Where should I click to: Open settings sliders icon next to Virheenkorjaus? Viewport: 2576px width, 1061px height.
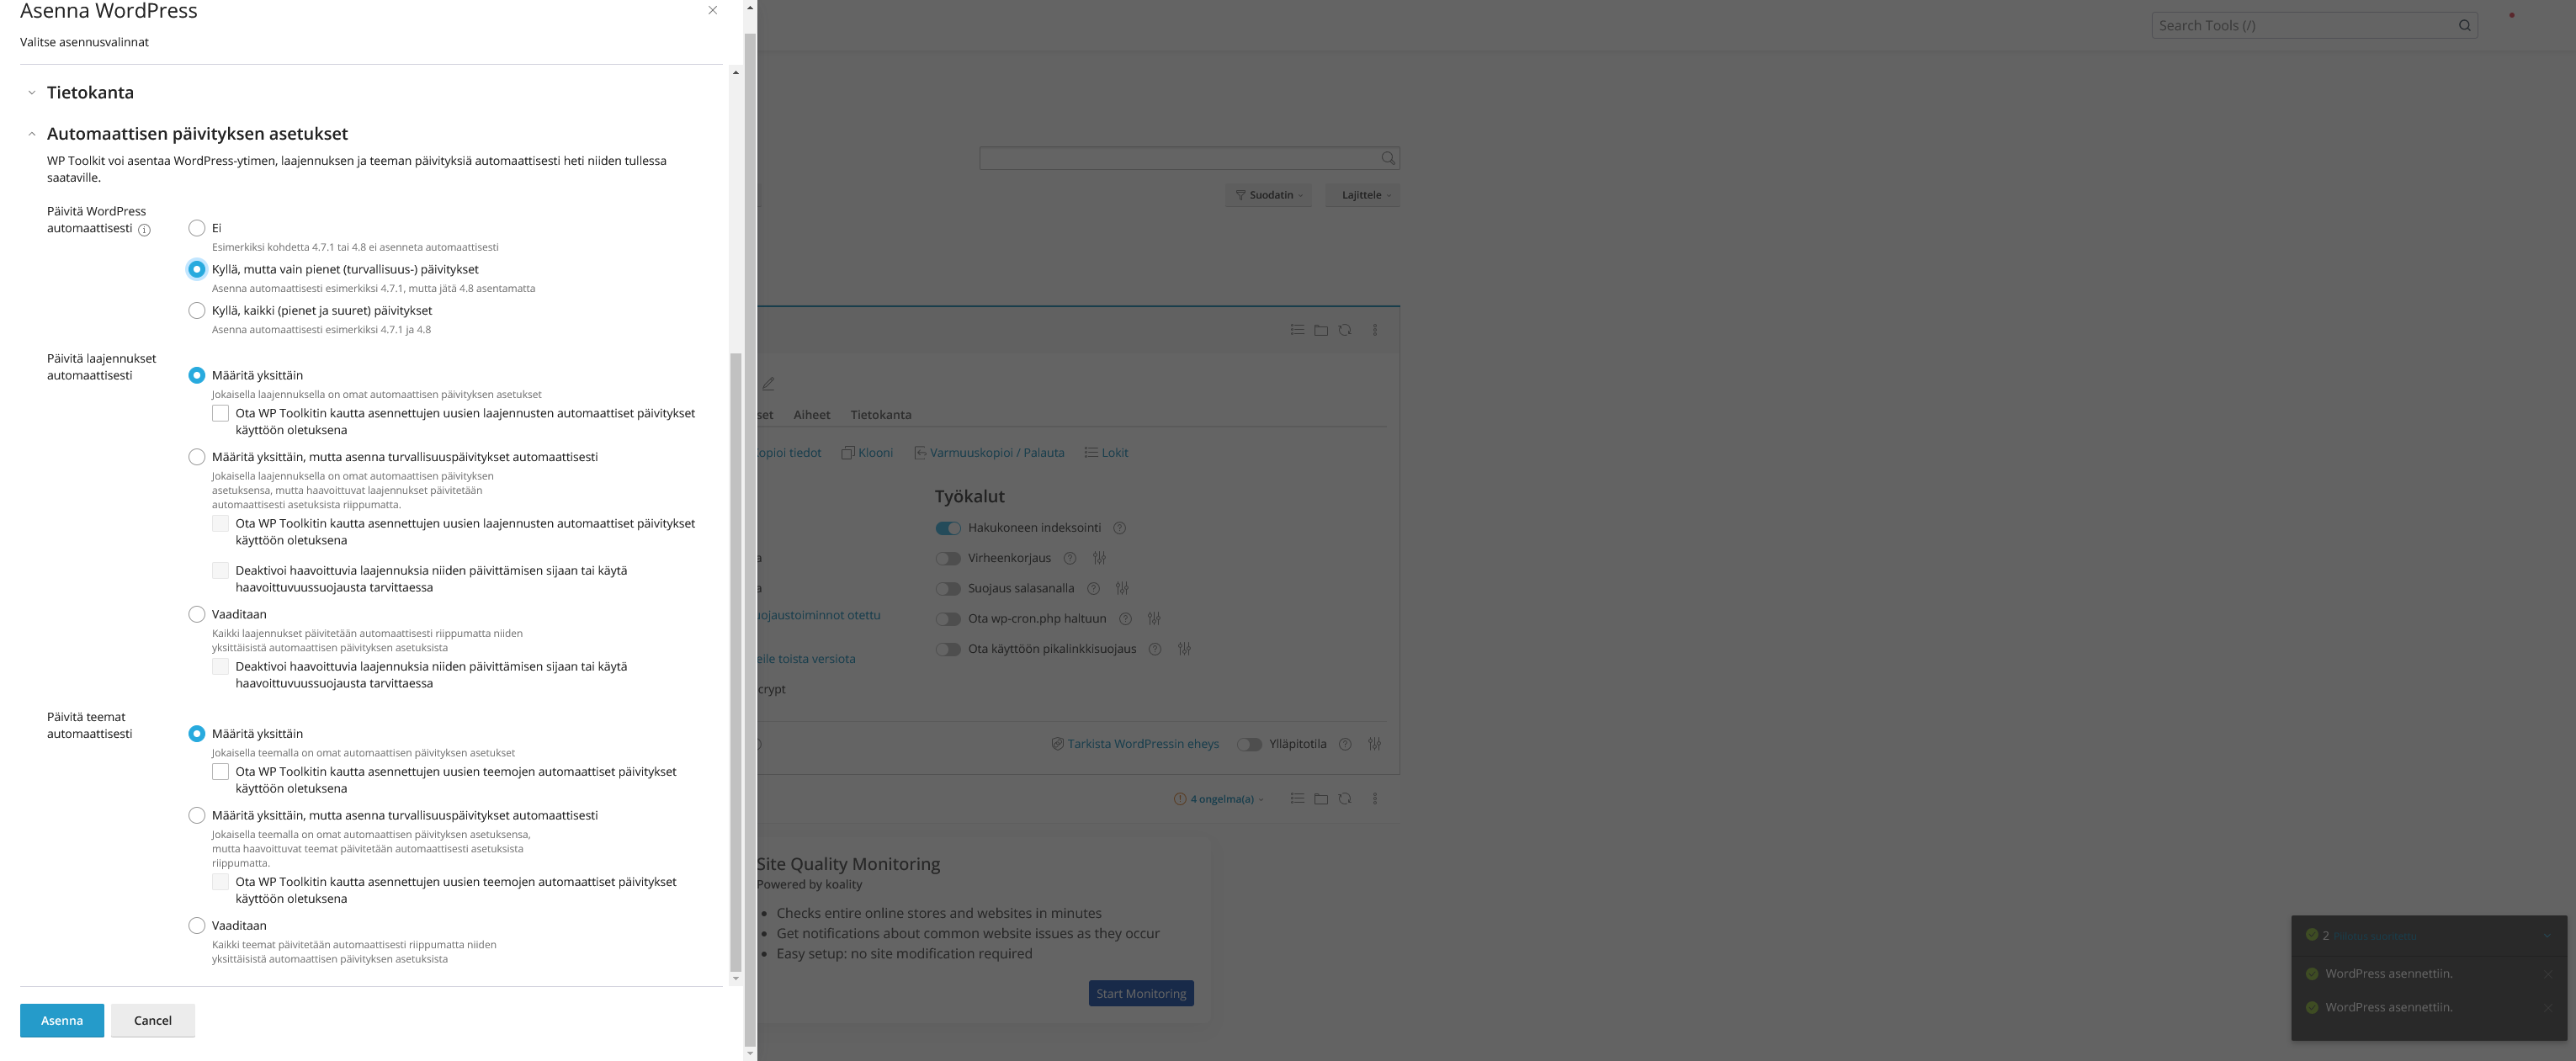coord(1099,558)
